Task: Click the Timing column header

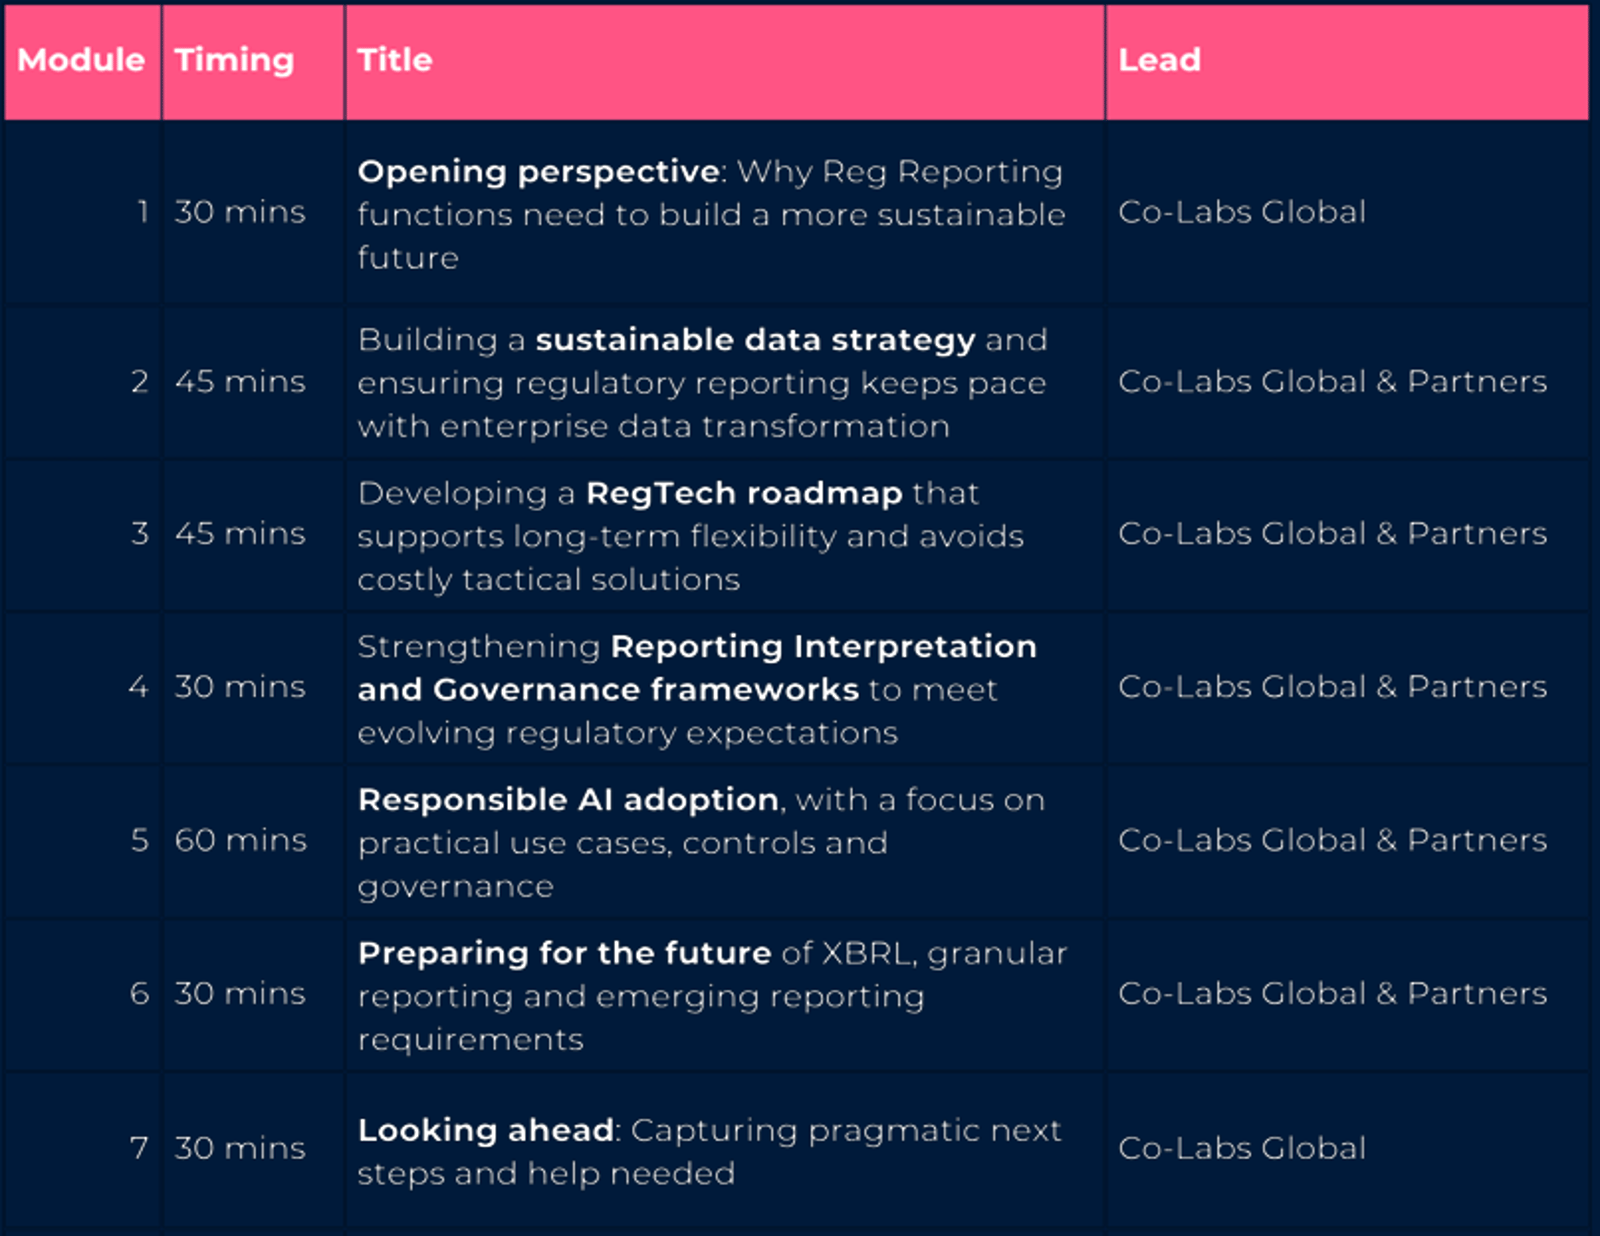Action: tap(253, 61)
